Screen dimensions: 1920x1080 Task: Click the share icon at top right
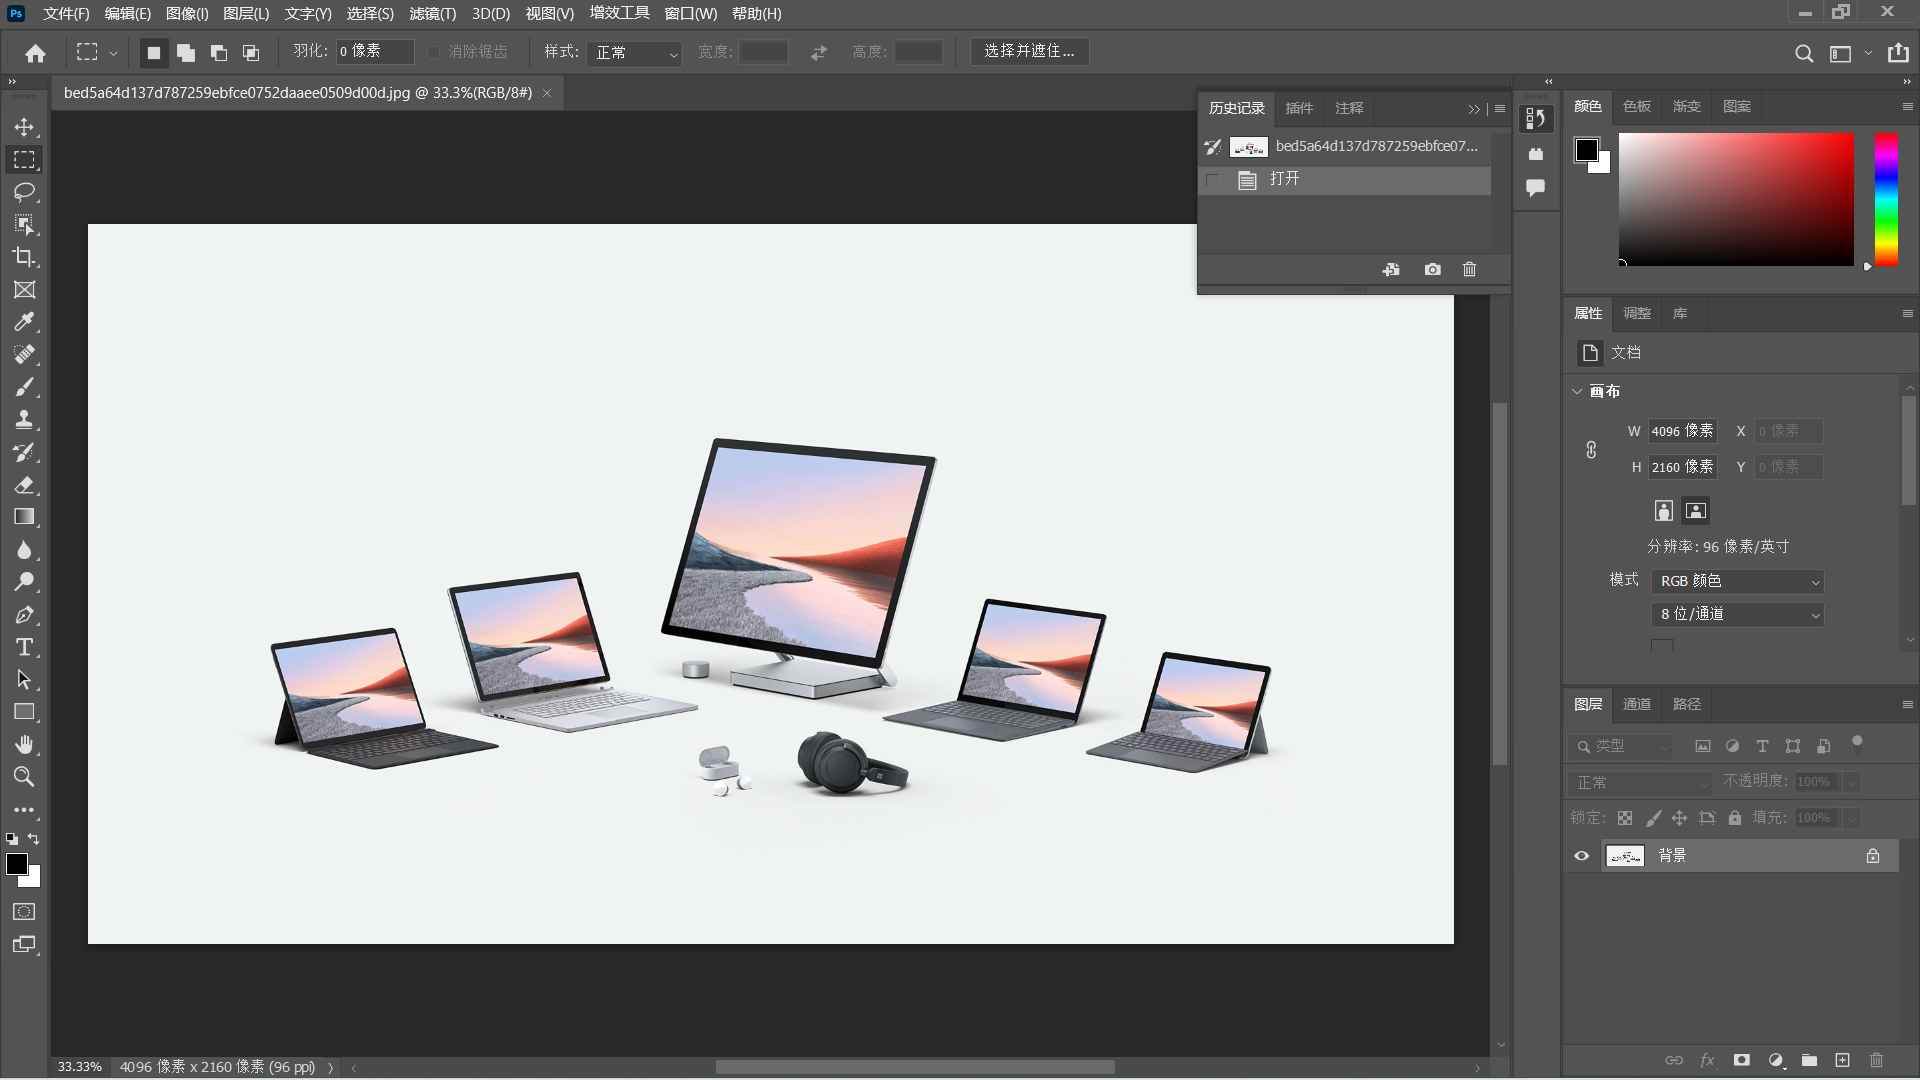[1898, 53]
